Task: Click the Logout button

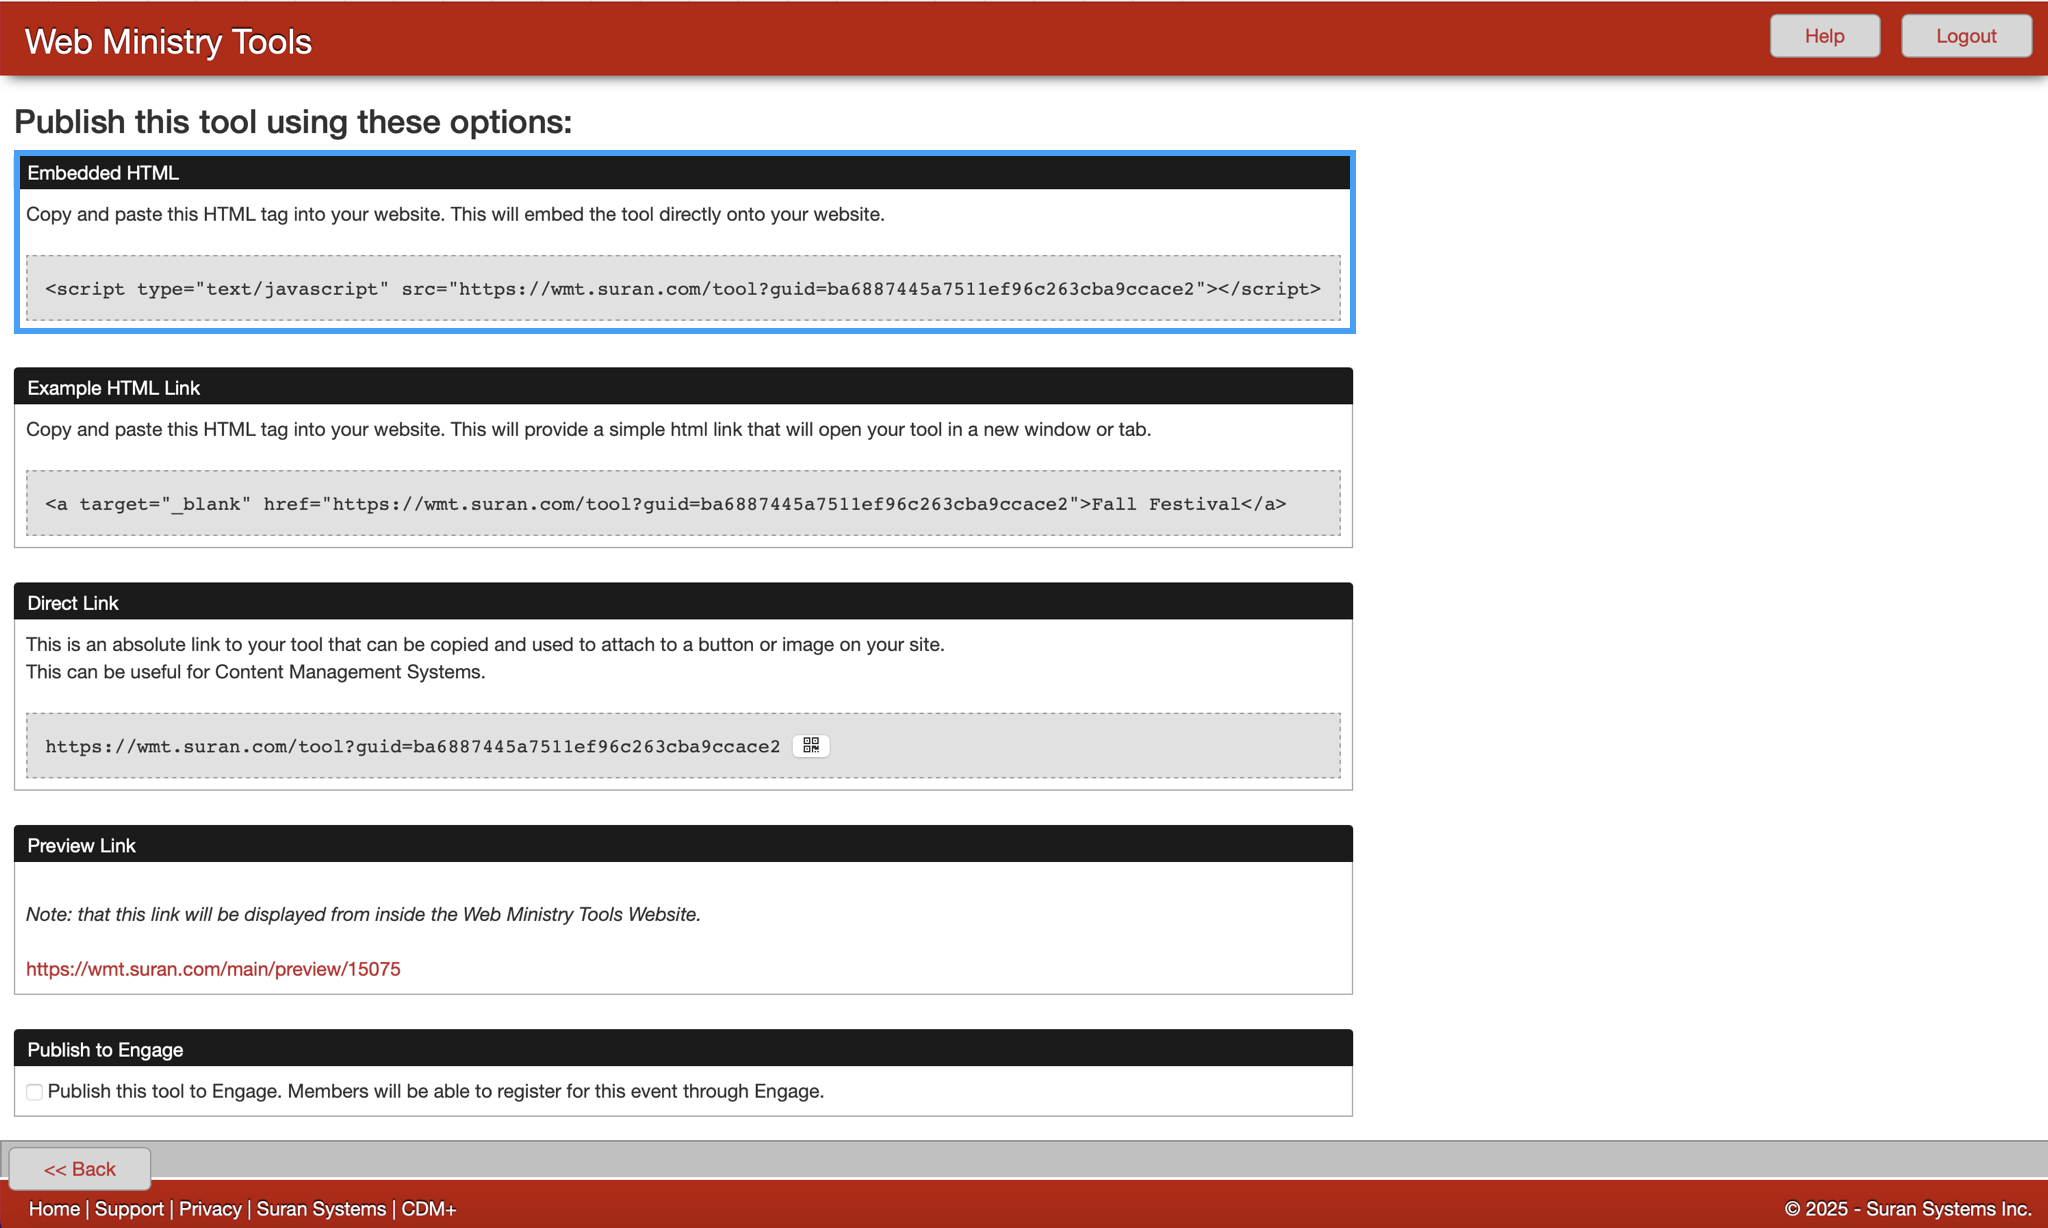Action: [1966, 36]
